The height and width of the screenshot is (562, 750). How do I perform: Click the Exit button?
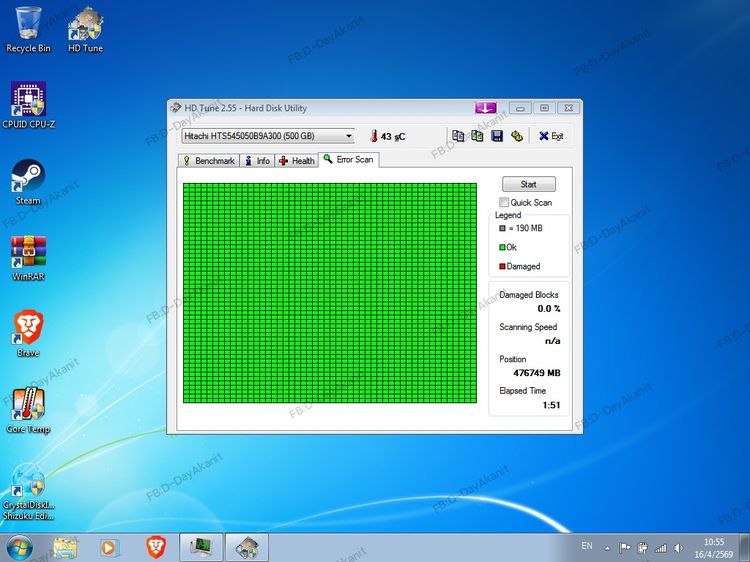point(551,136)
